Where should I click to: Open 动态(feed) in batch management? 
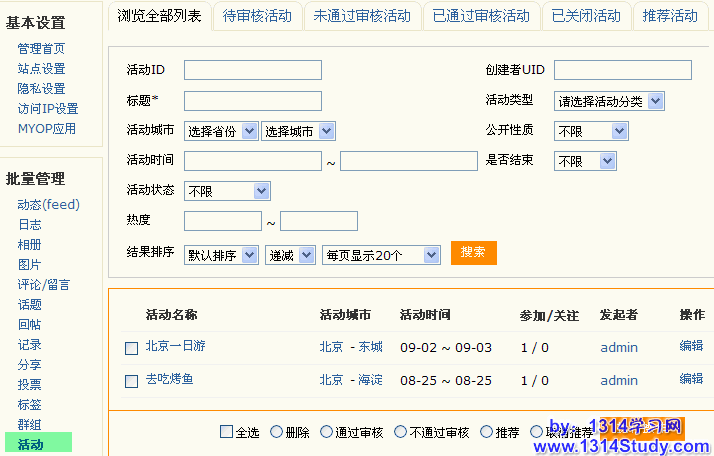[x=48, y=204]
